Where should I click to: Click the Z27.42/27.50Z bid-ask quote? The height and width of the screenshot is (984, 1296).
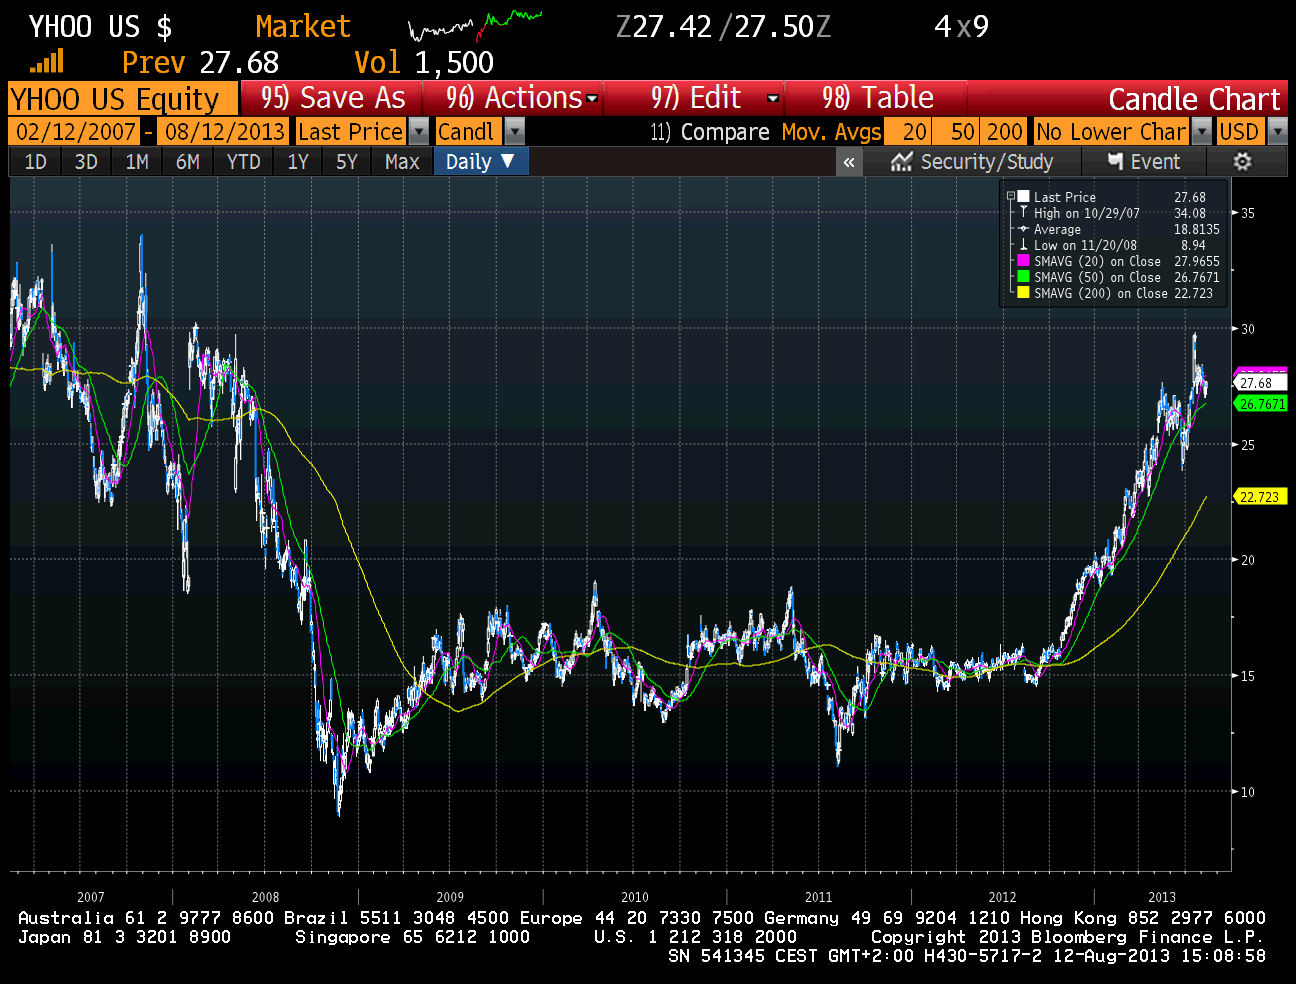(x=723, y=26)
